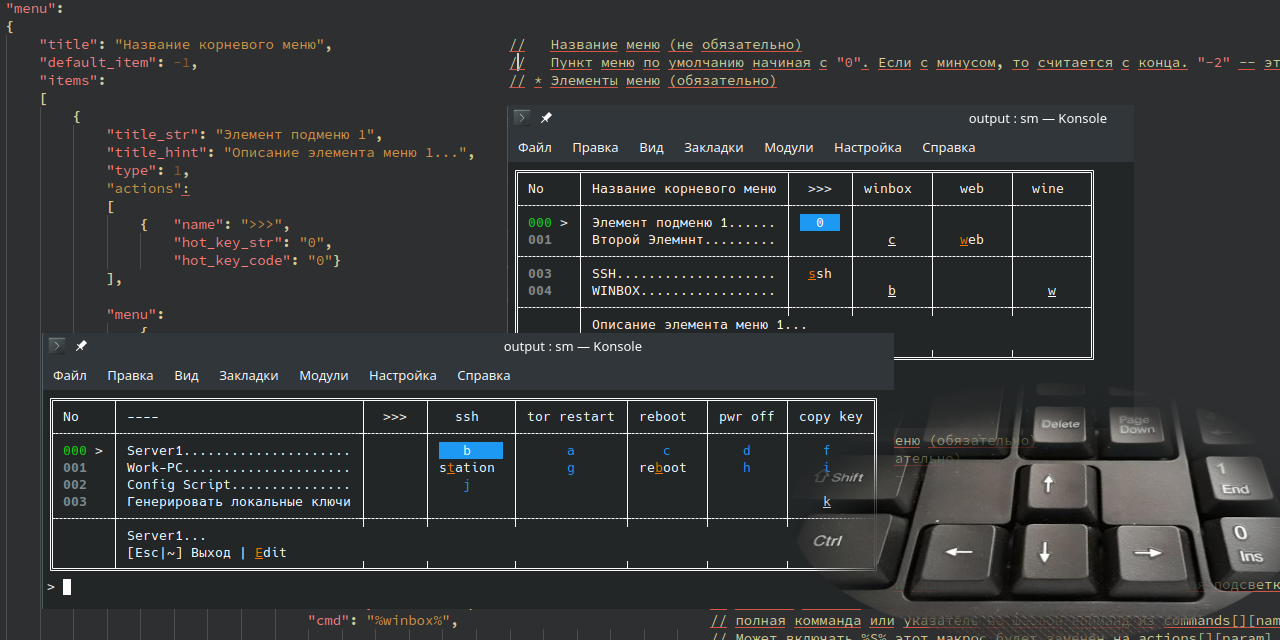Click the 'wine' column header
Viewport: 1280px width, 640px height.
click(x=1048, y=189)
